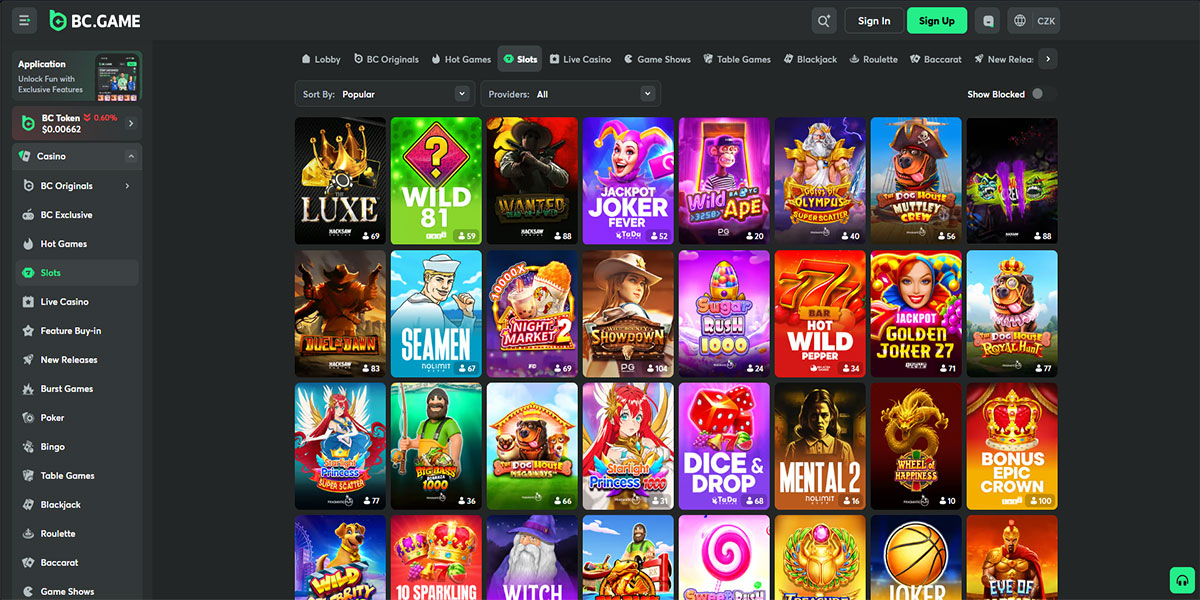Open the hamburger menu
This screenshot has width=1200, height=600.
(x=24, y=20)
